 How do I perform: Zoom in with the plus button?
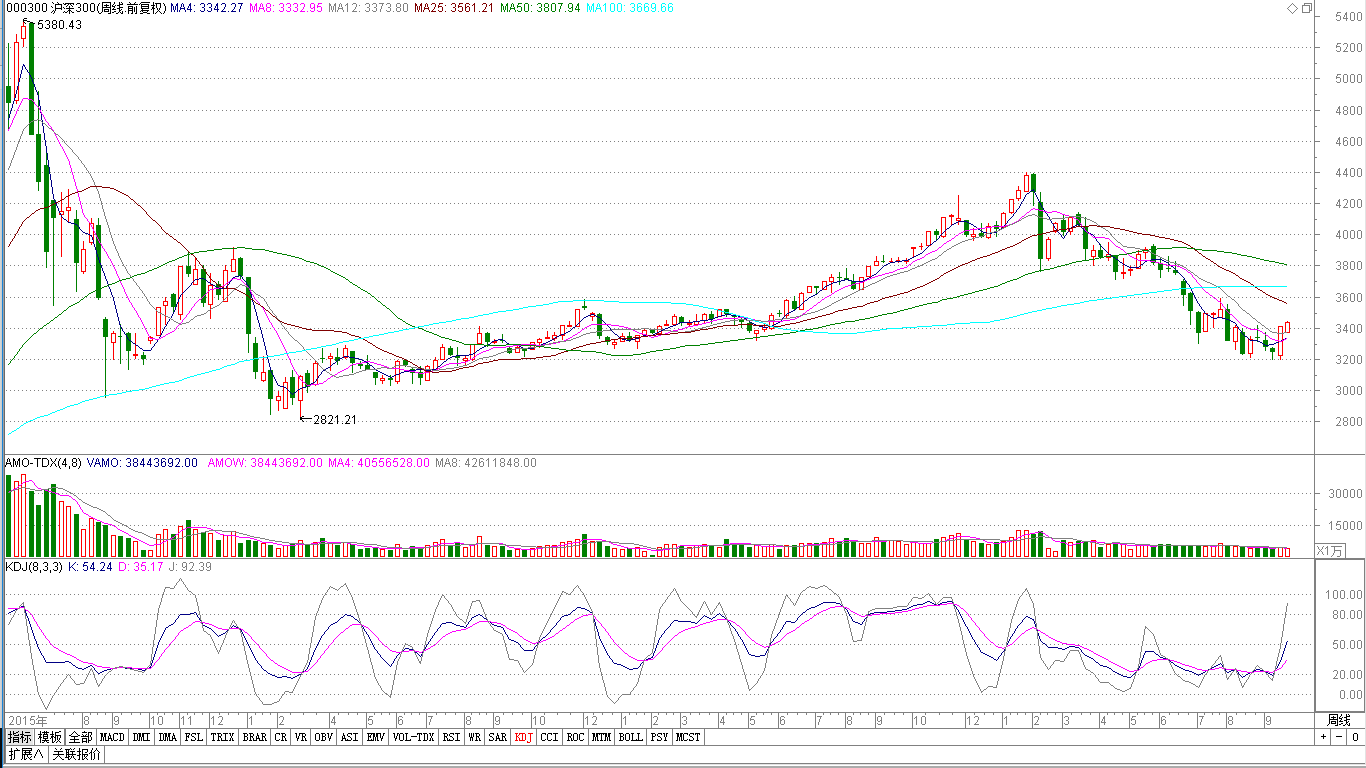pos(1323,737)
